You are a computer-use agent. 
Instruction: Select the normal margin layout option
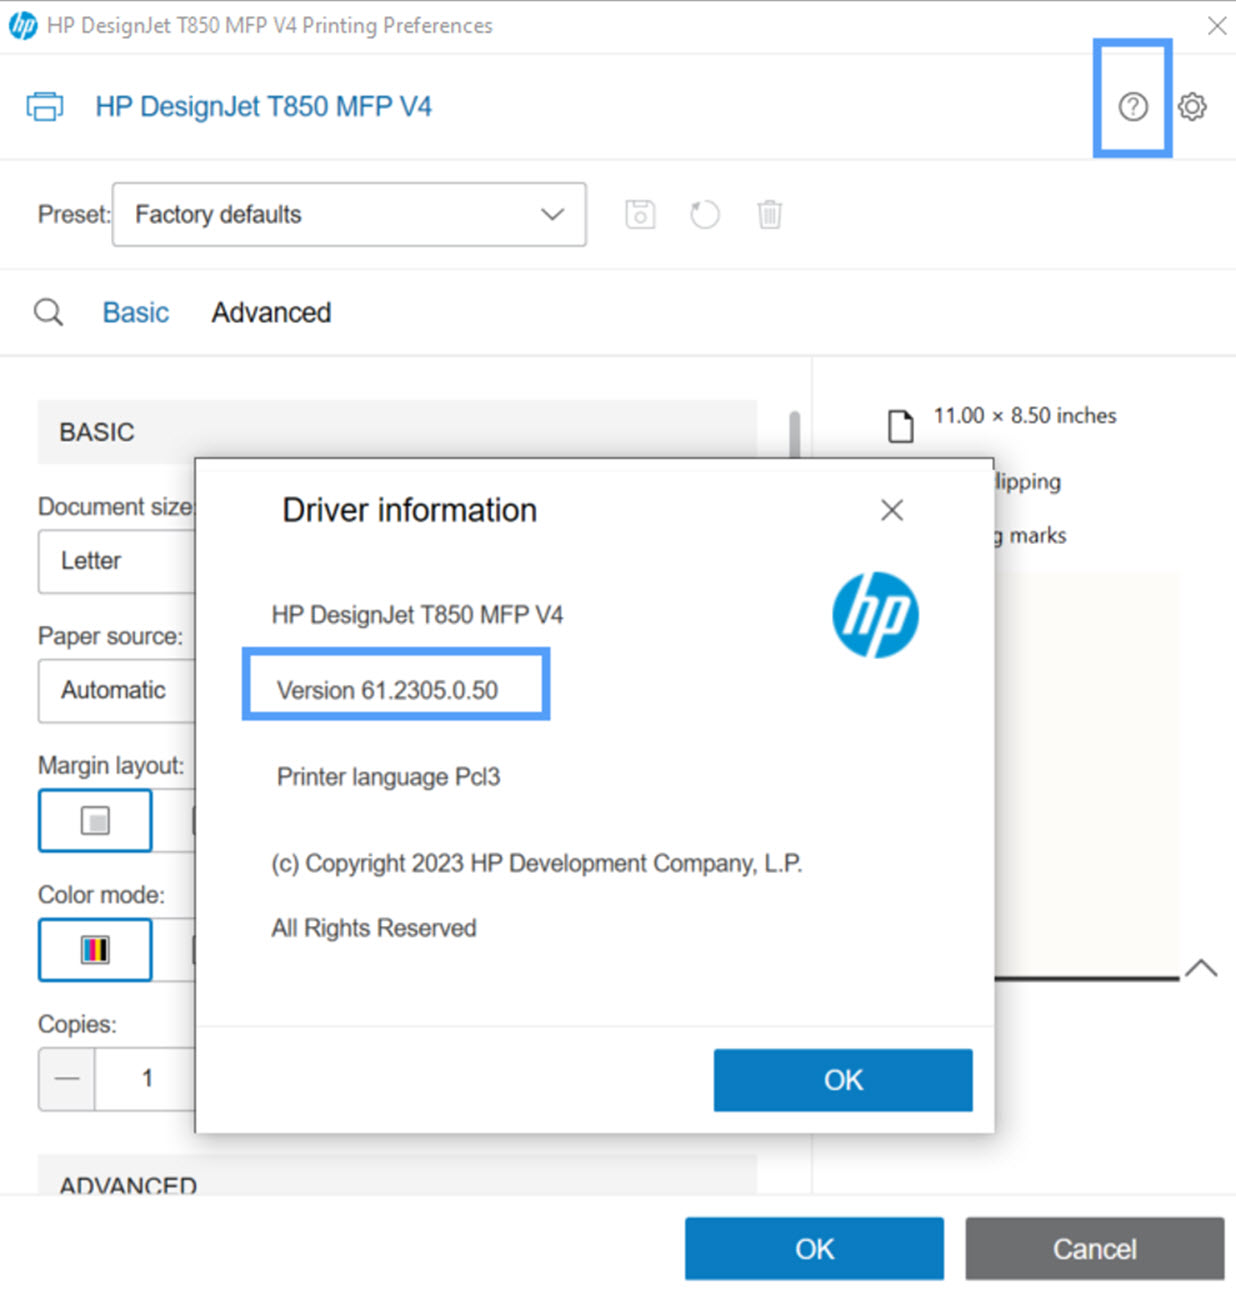[x=94, y=820]
